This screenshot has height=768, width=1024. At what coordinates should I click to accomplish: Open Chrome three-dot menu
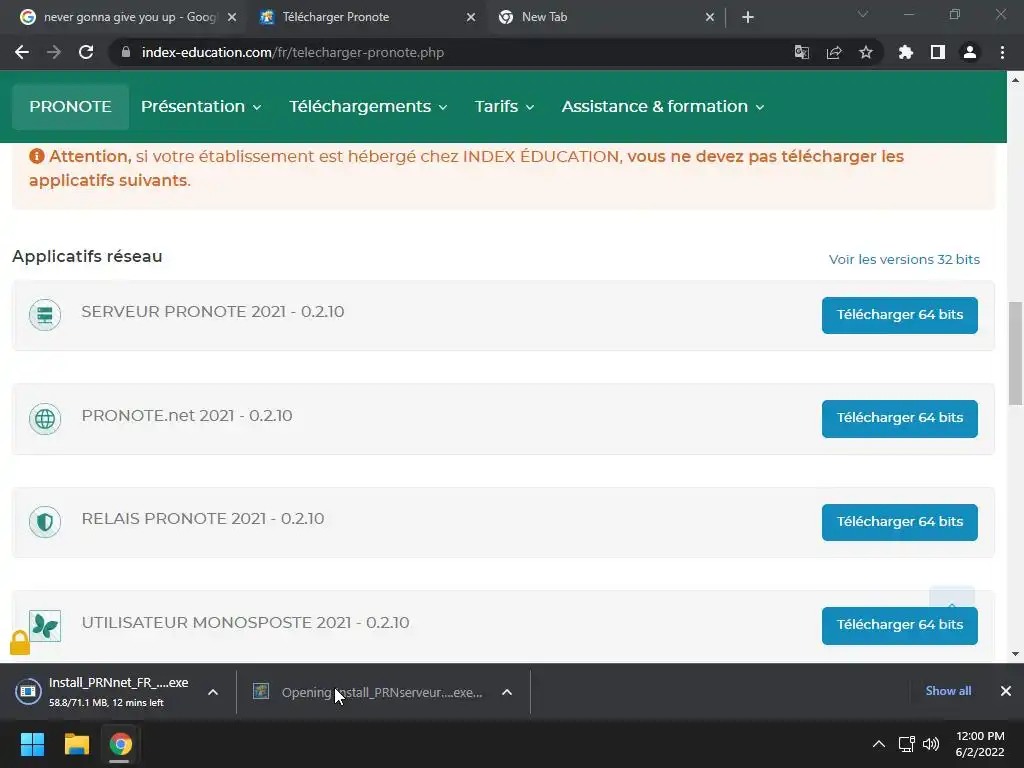1002,52
